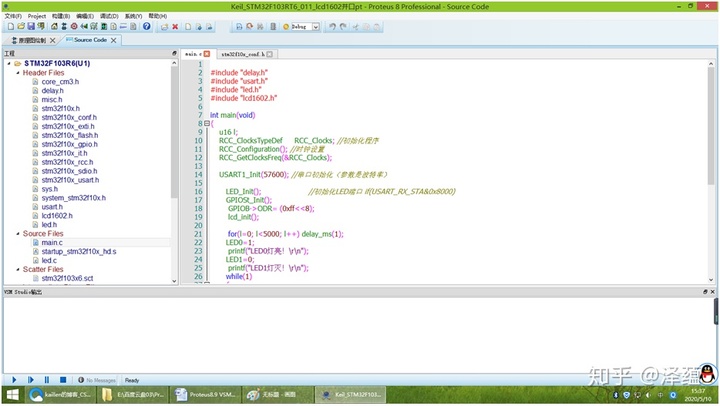Screen dimensions: 720x406
Task: Click the No Messages status indicator
Action: [x=97, y=380]
